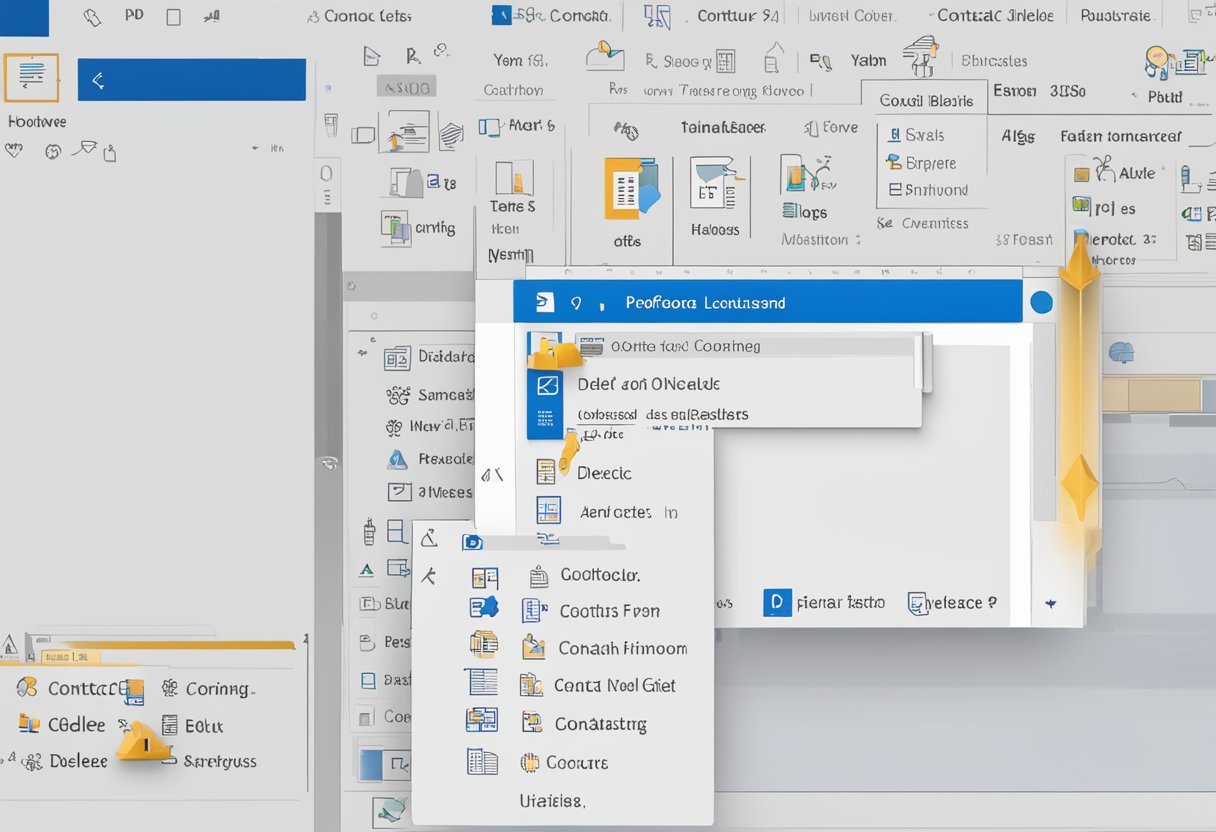Expand the back chevron in the blue header
Screen dimensions: 1216x832
pos(98,80)
